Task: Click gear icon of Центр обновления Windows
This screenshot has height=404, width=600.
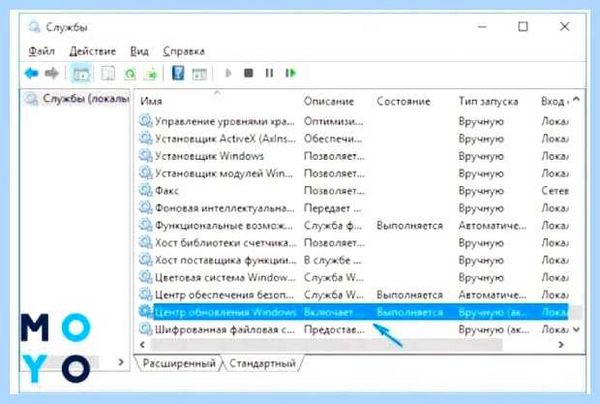Action: [x=145, y=311]
